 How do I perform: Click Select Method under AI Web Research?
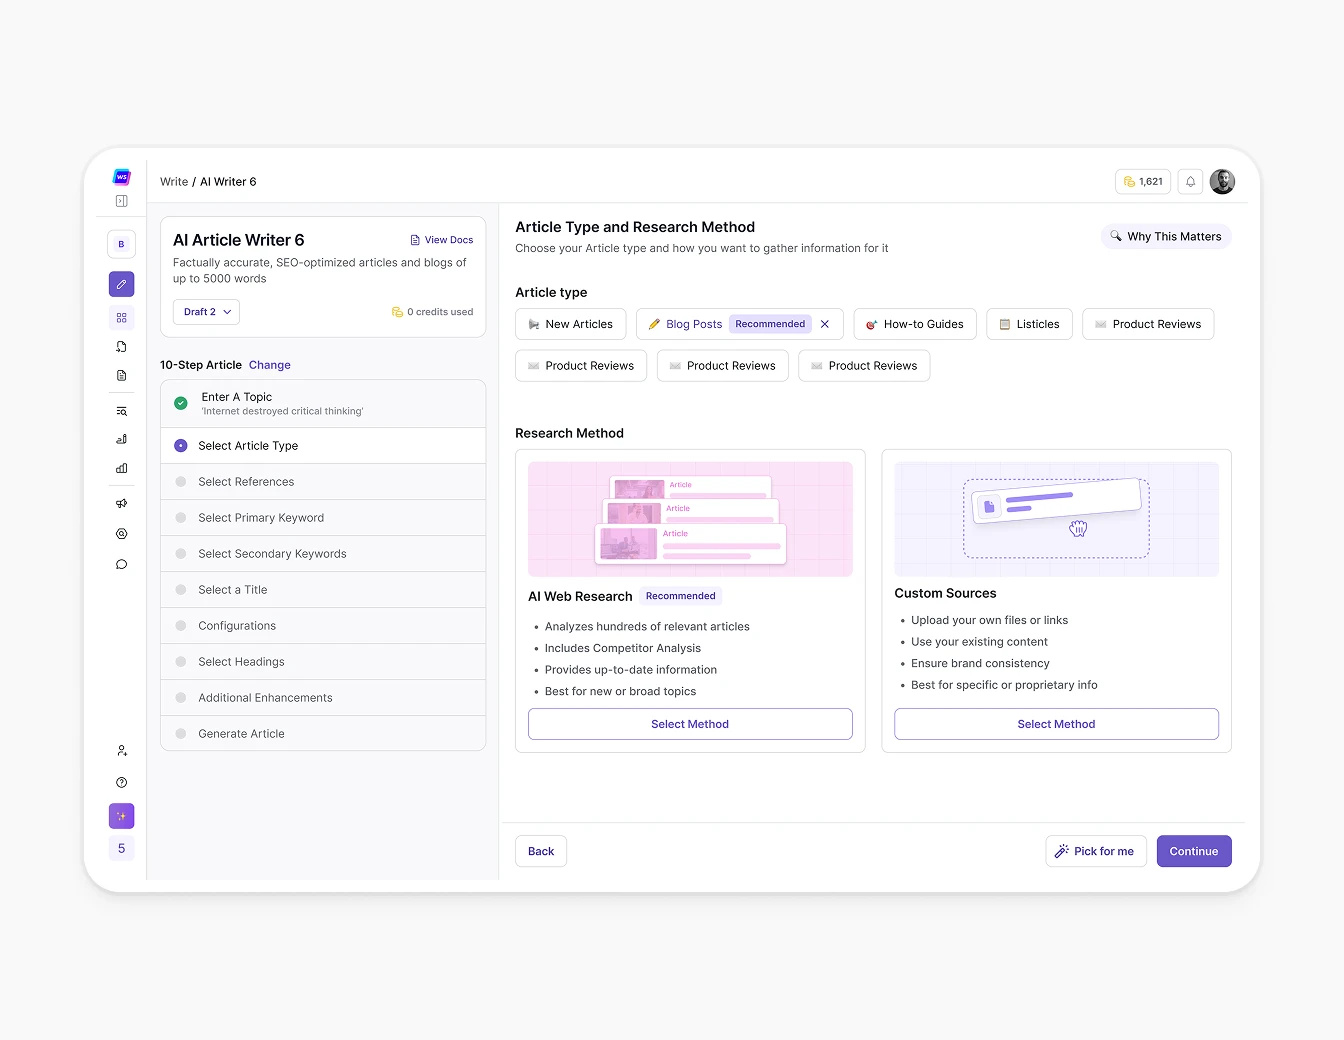[689, 723]
